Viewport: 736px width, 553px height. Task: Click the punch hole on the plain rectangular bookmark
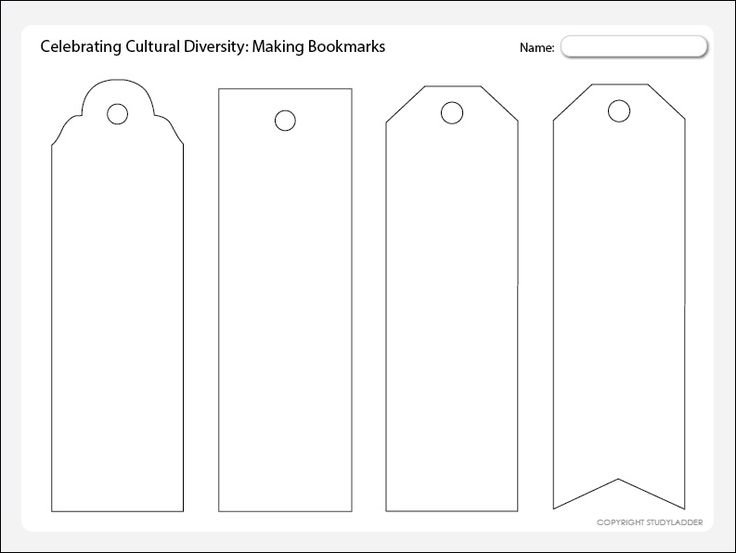point(285,121)
